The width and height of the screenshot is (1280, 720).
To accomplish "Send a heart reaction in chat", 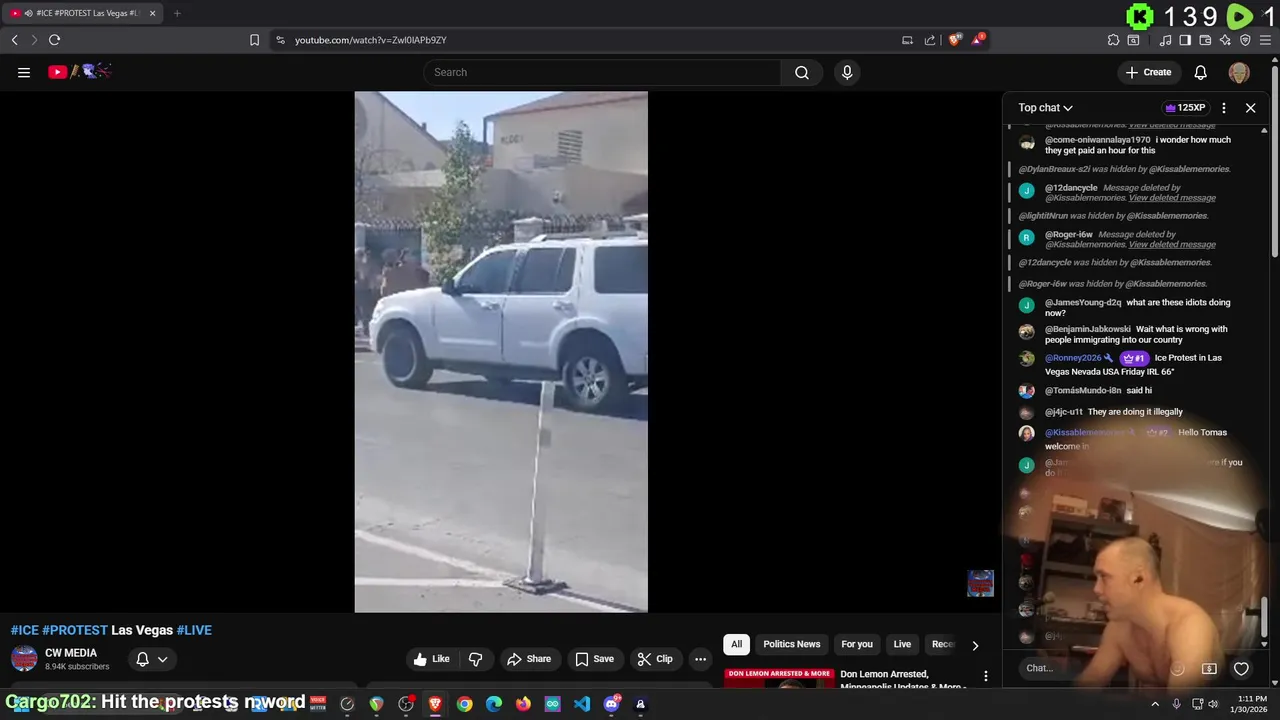I will pyautogui.click(x=1241, y=668).
